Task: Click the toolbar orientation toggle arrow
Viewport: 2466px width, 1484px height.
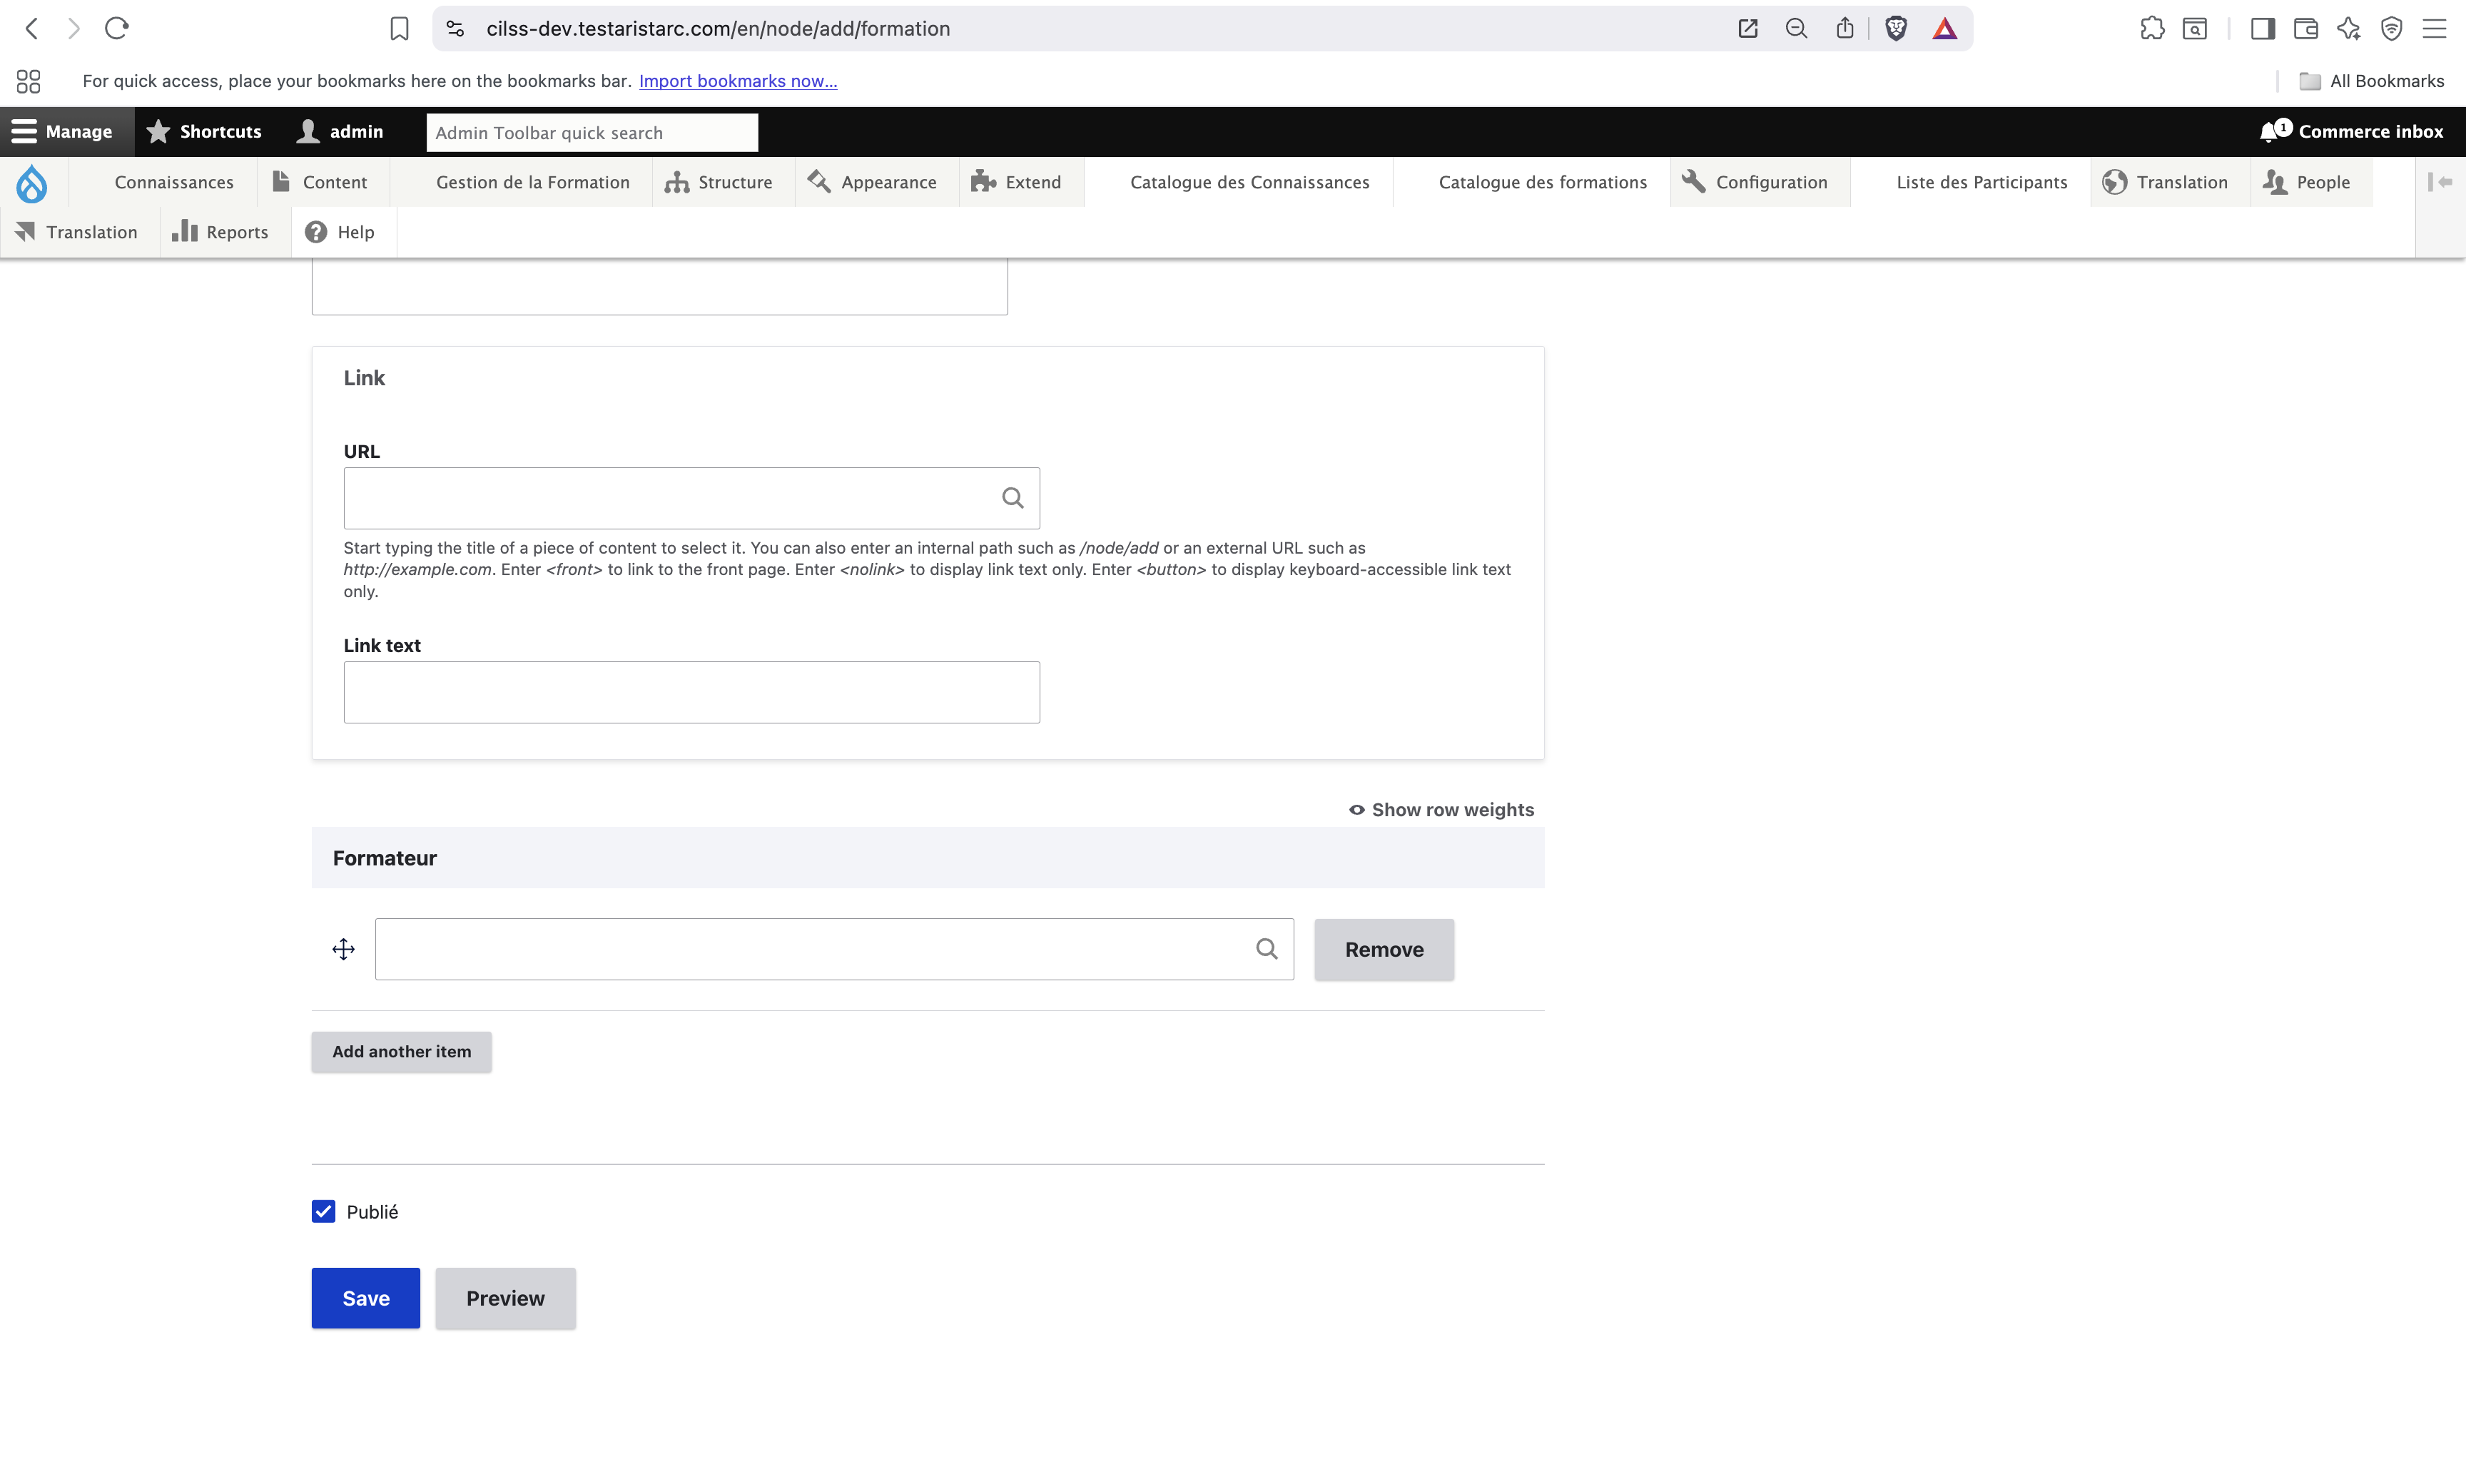Action: tap(2440, 182)
